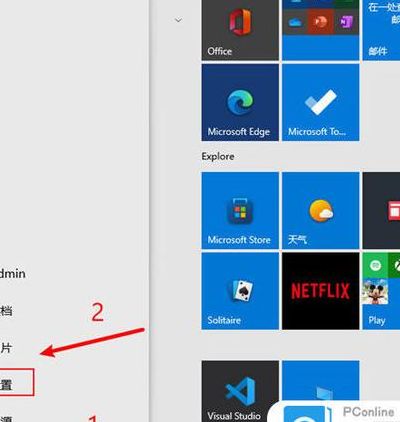Screen dimensions: 400x422
Task: Open the Microsoft Store tile
Action: (240, 210)
